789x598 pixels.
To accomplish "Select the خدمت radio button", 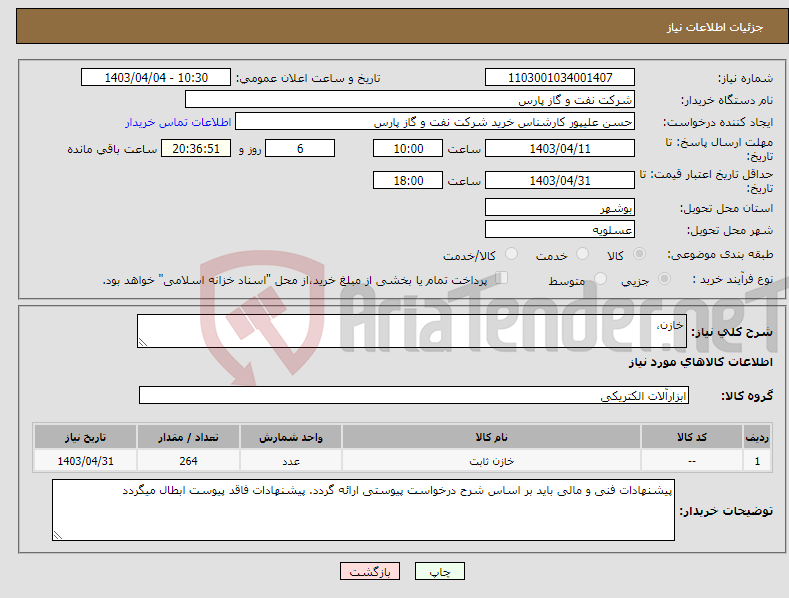I will click(x=582, y=254).
